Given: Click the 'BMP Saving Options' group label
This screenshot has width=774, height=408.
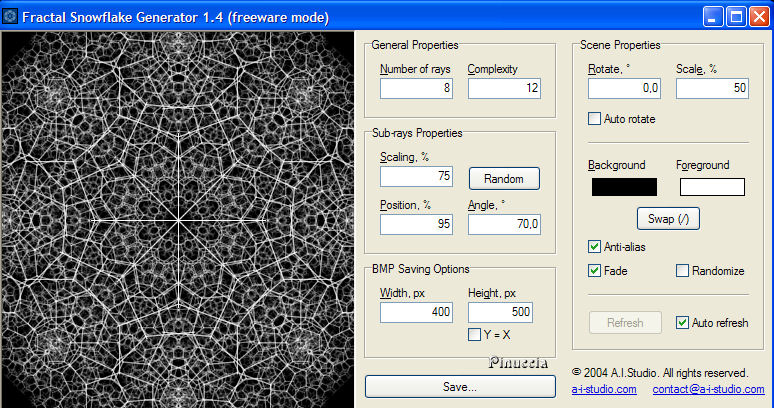Looking at the screenshot, I should (421, 269).
